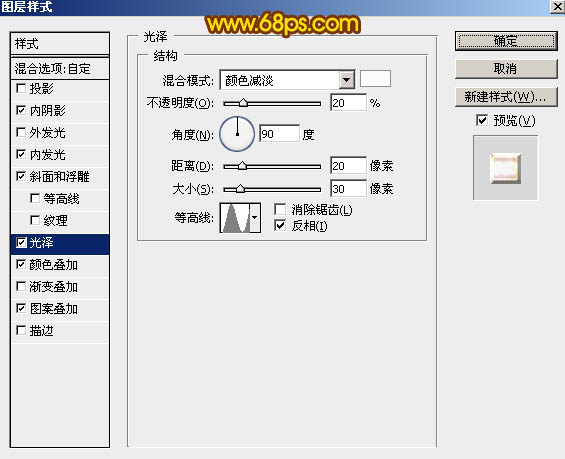
Task: Enable the 投影 drop shadow checkbox
Action: 21,88
